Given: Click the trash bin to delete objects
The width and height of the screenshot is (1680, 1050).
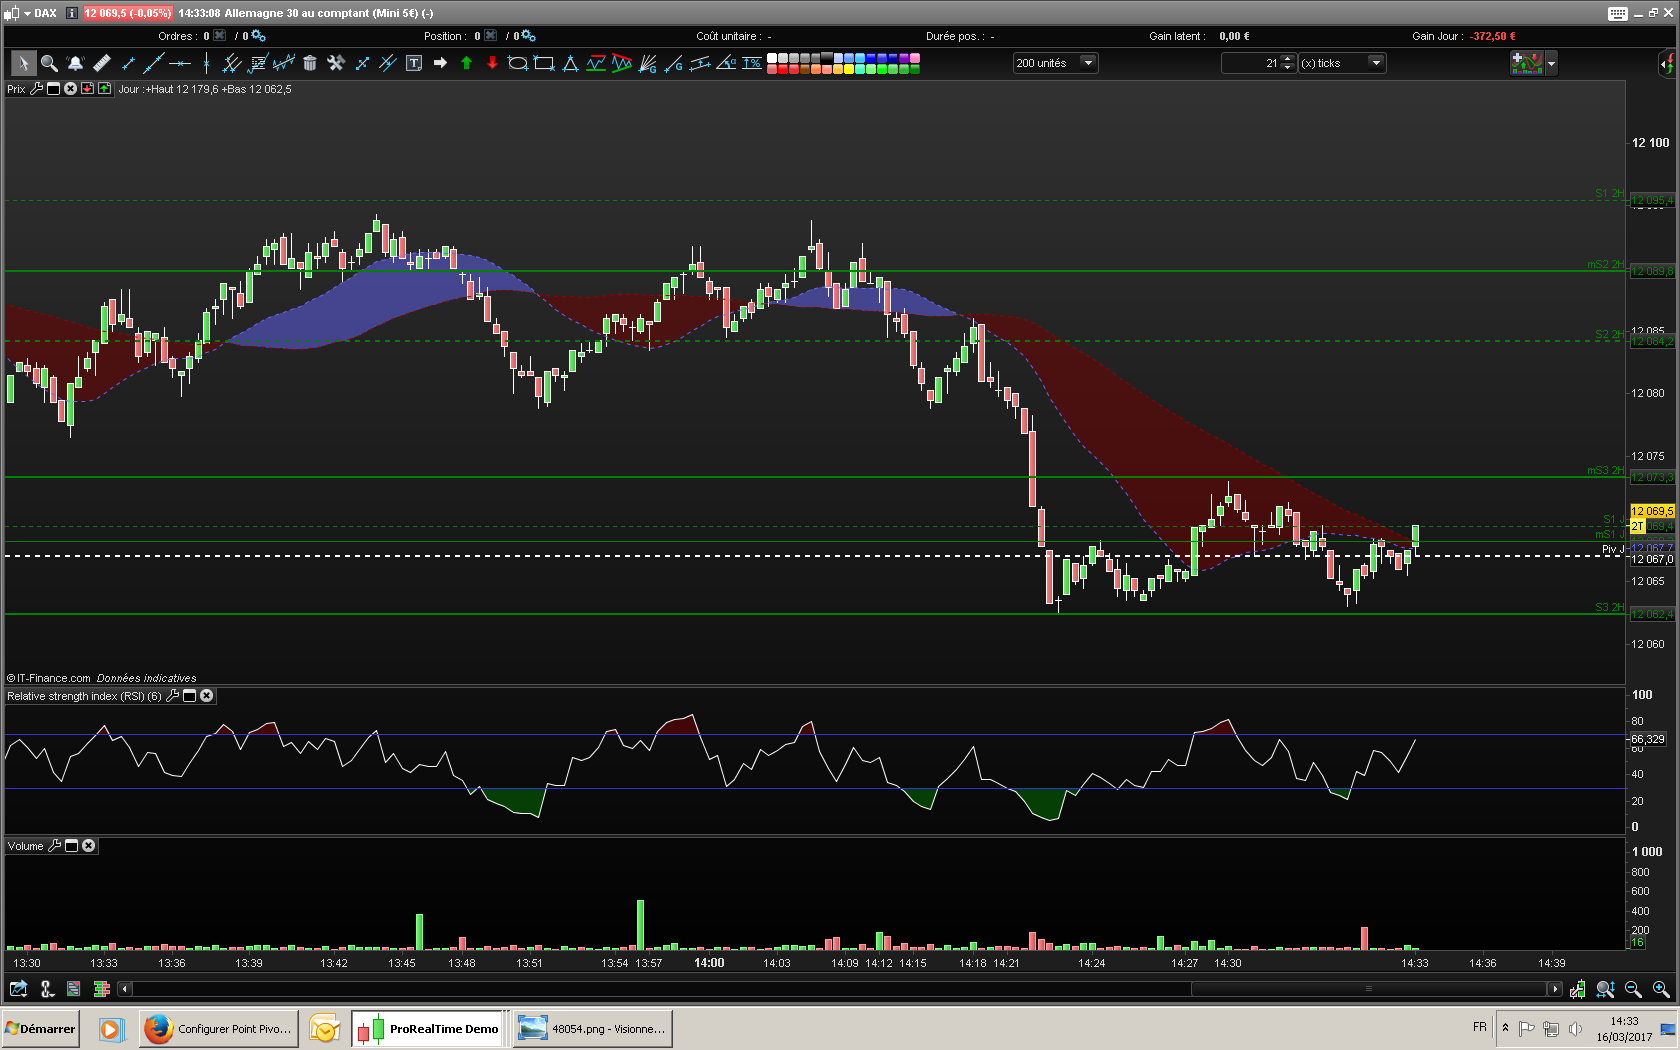Looking at the screenshot, I should tap(310, 63).
